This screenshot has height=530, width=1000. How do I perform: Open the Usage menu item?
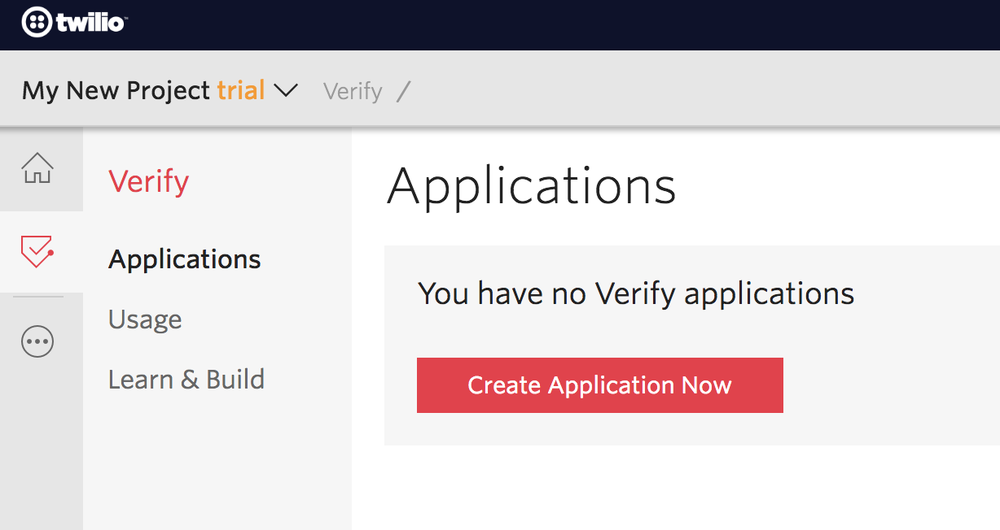click(x=145, y=320)
